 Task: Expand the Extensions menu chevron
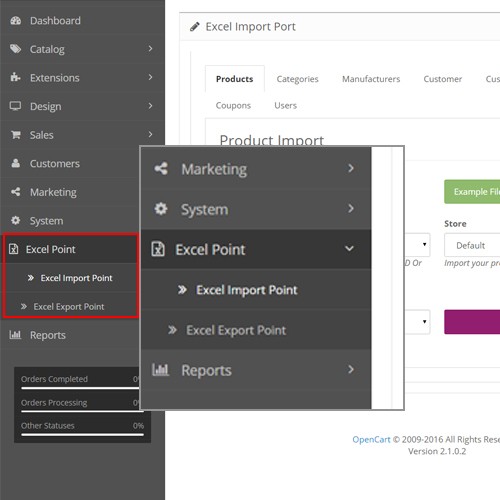[x=150, y=77]
